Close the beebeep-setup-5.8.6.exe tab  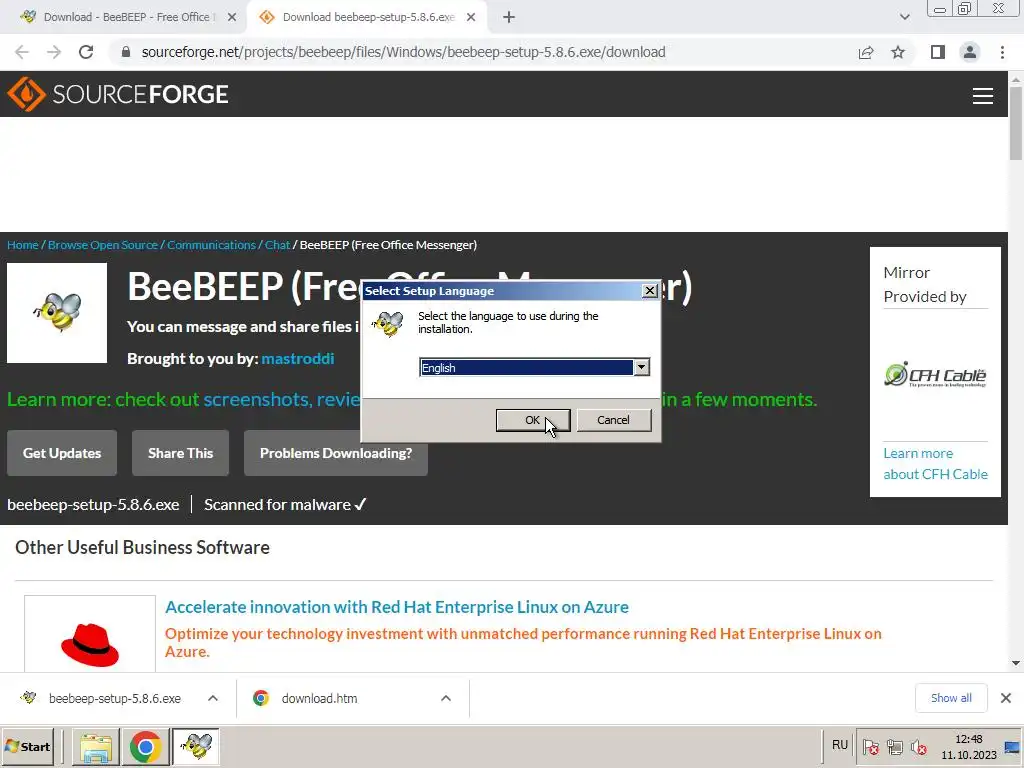click(x=471, y=17)
